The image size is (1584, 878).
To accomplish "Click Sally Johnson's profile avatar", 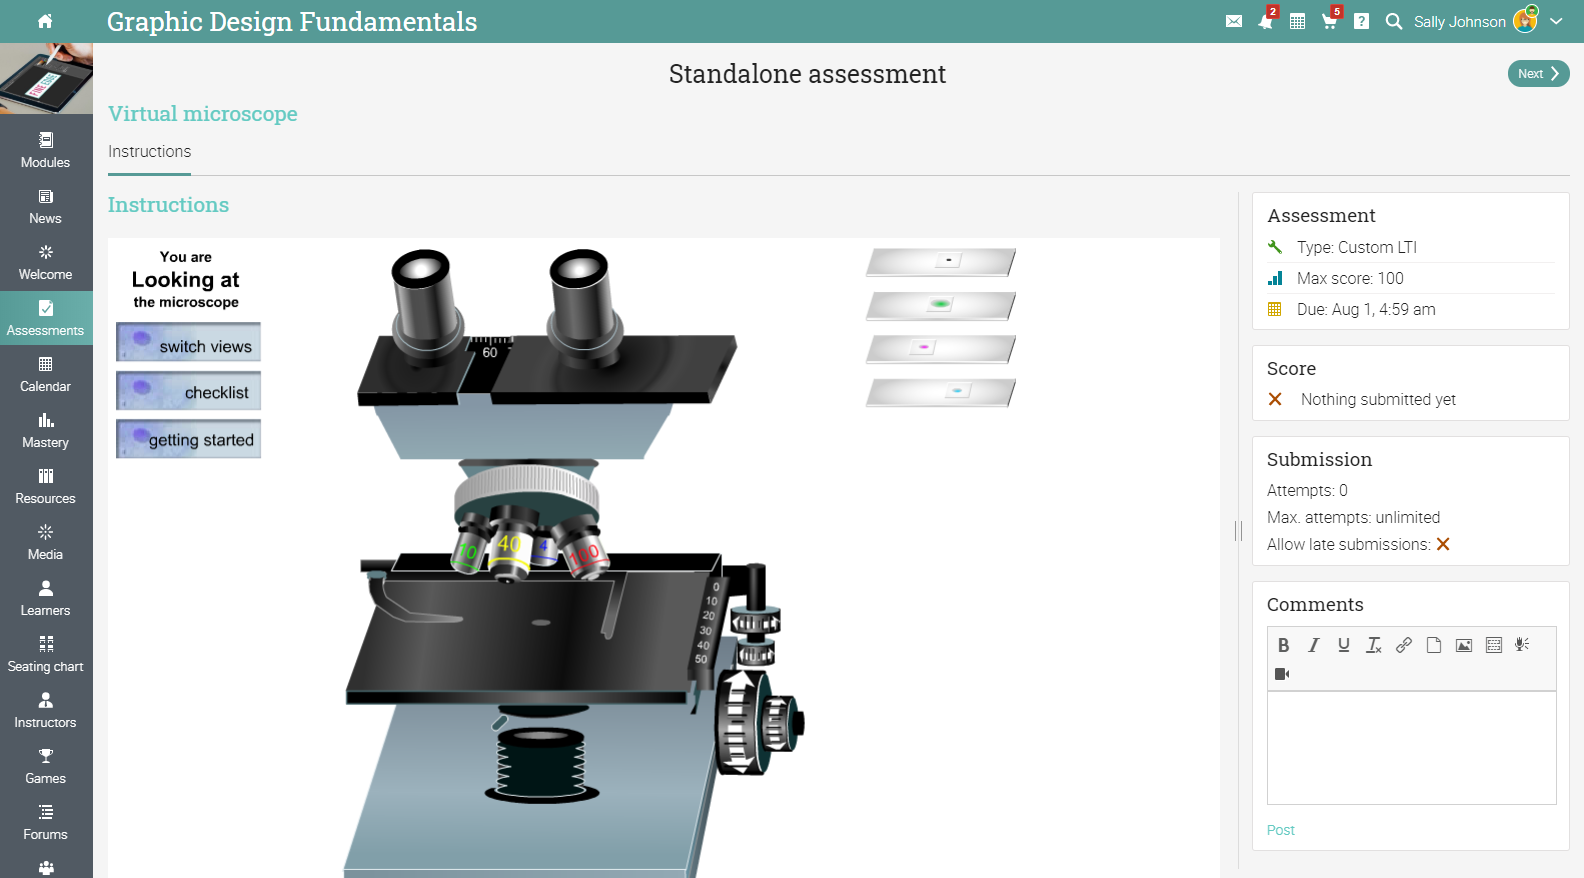I will pos(1525,20).
